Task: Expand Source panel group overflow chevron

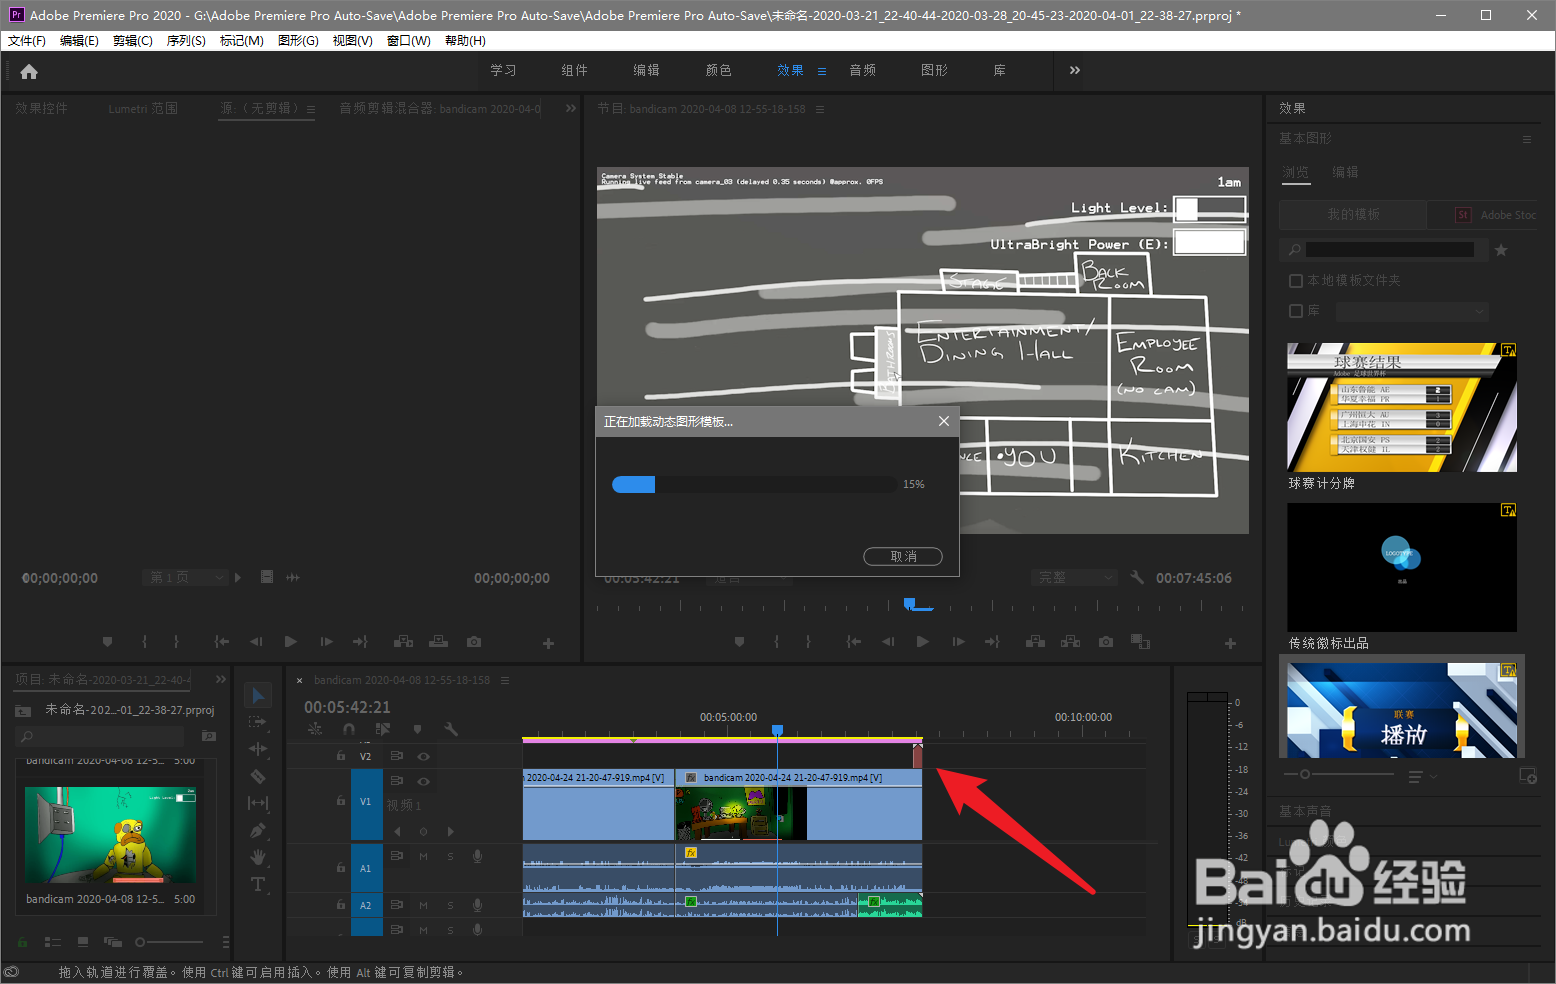Action: (x=571, y=108)
